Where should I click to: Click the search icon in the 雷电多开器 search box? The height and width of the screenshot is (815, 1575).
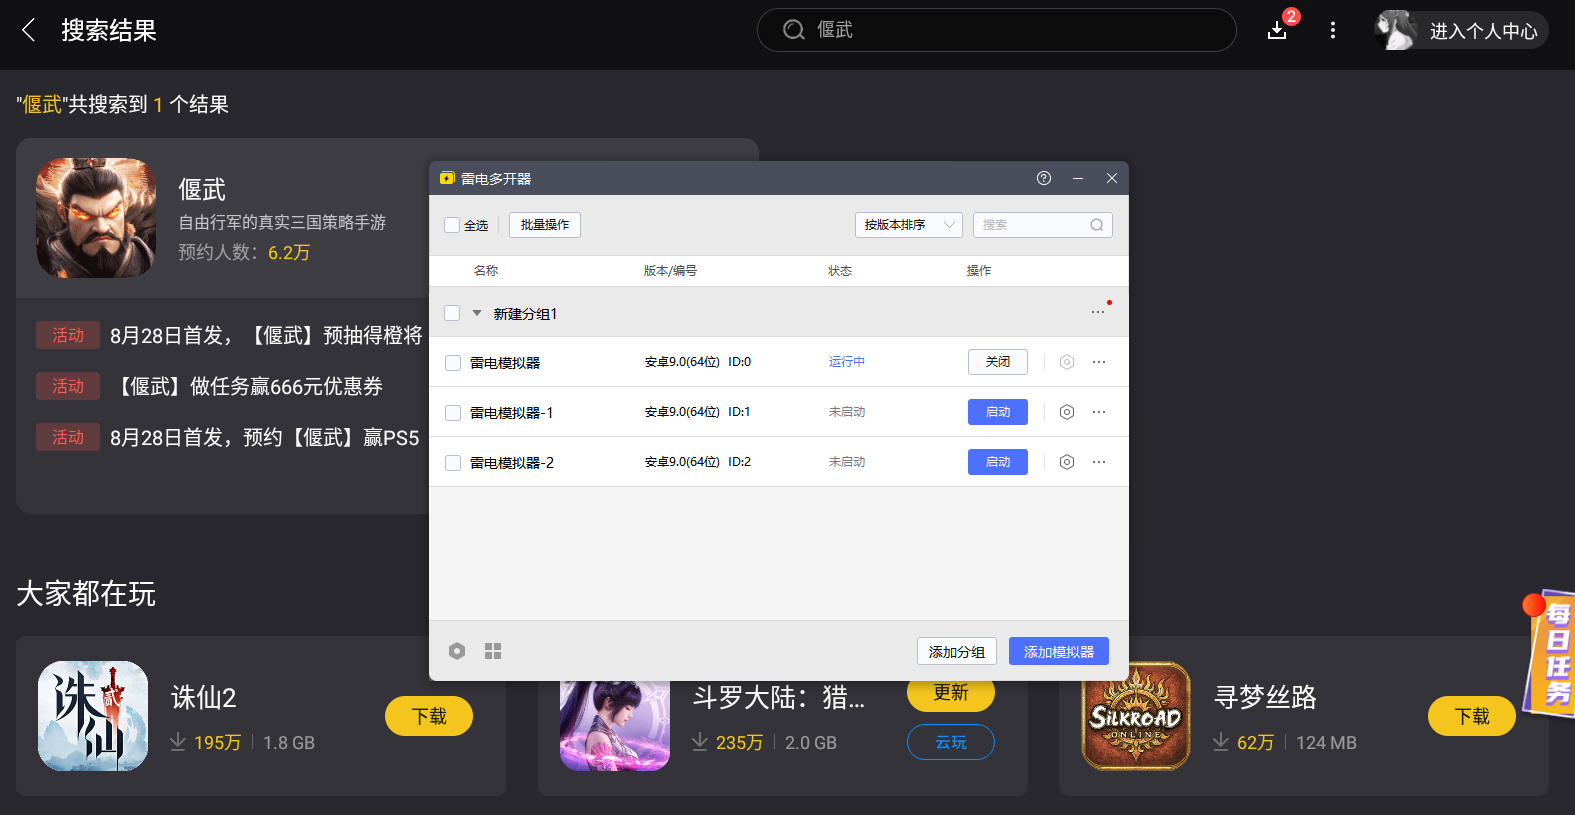(1097, 225)
